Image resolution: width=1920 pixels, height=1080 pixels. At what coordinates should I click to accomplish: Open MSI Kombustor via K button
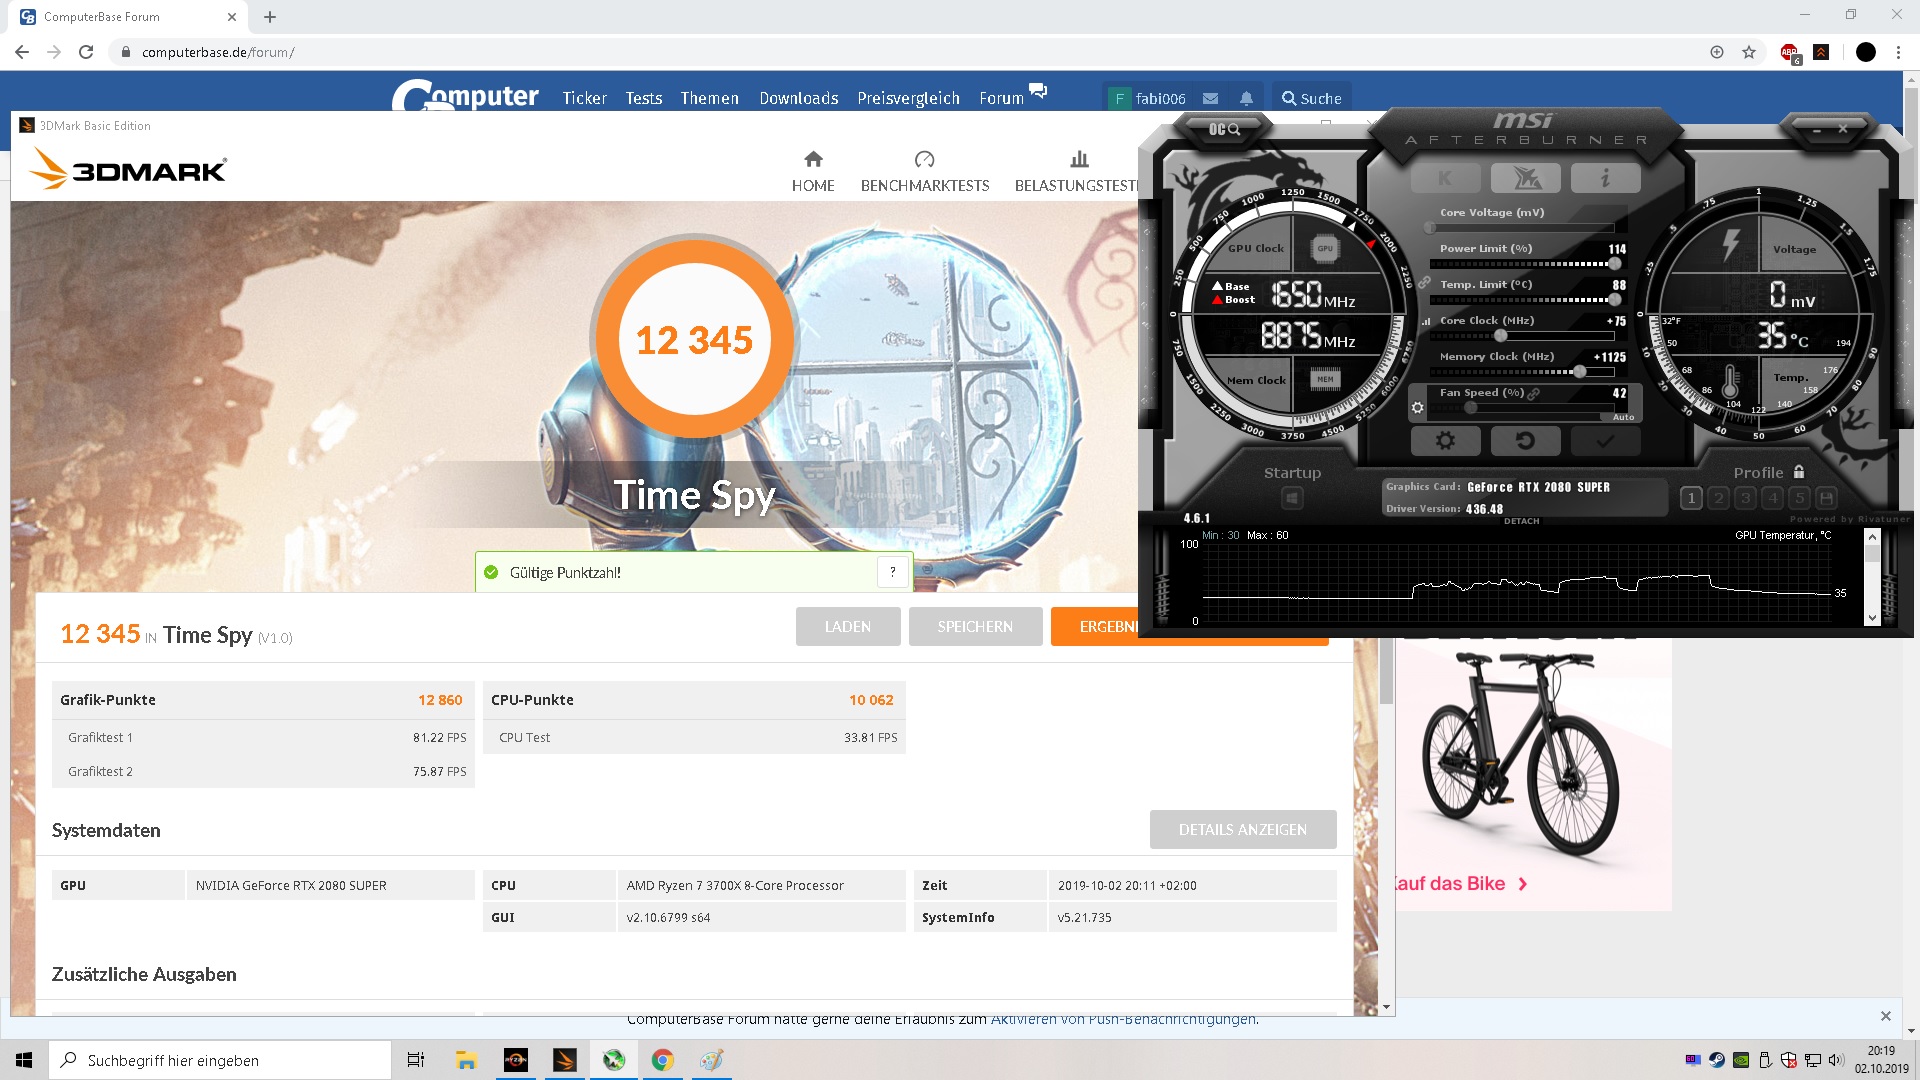(1445, 178)
